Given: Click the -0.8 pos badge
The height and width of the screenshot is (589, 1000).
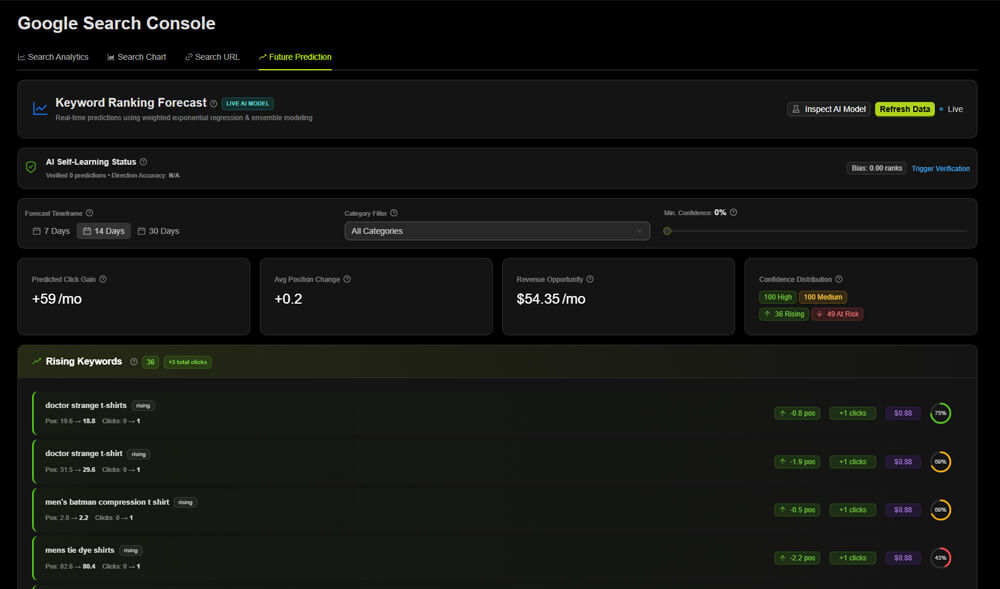Looking at the screenshot, I should pyautogui.click(x=797, y=413).
